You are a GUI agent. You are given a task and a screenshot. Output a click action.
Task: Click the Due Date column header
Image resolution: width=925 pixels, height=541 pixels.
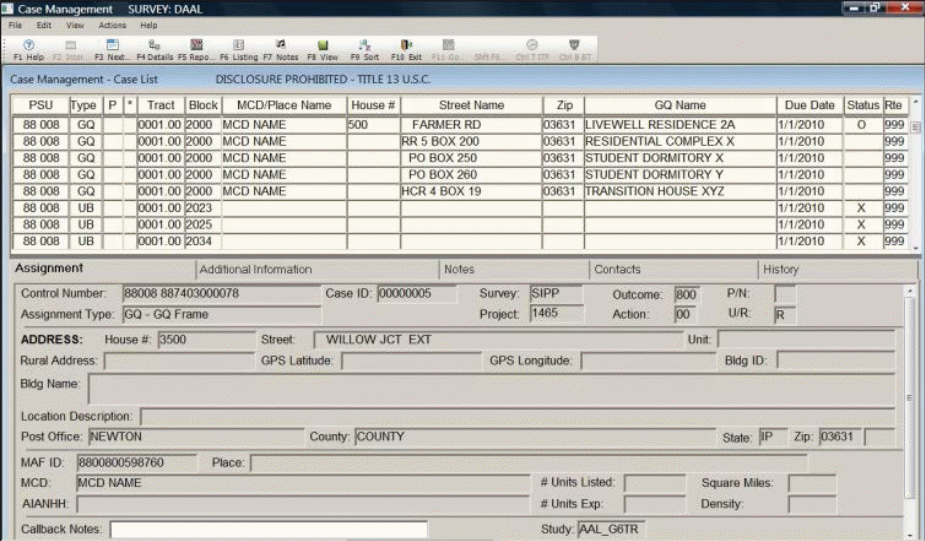pyautogui.click(x=809, y=105)
